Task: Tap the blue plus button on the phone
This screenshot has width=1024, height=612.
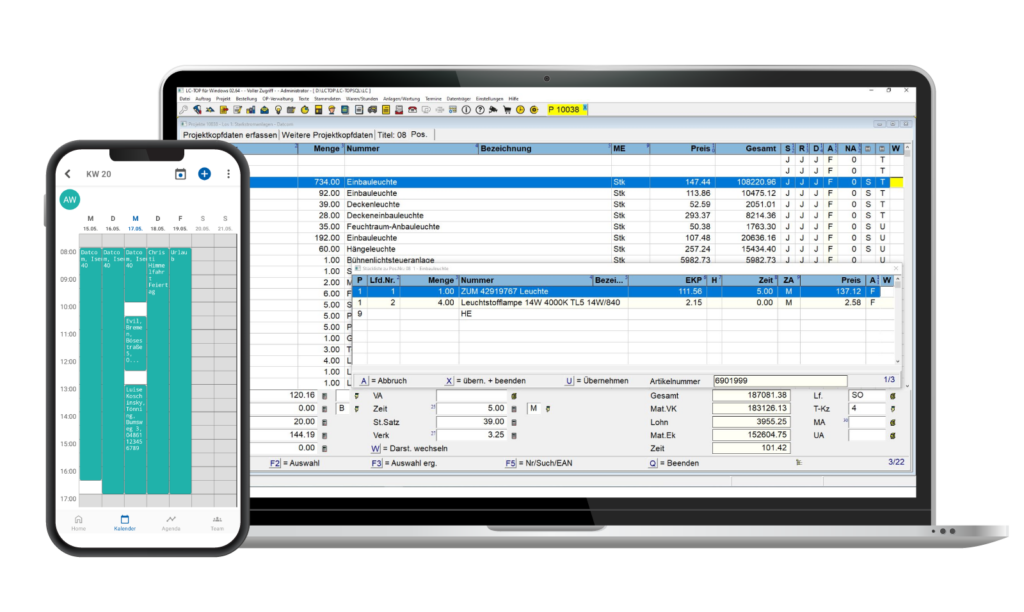Action: (x=204, y=174)
